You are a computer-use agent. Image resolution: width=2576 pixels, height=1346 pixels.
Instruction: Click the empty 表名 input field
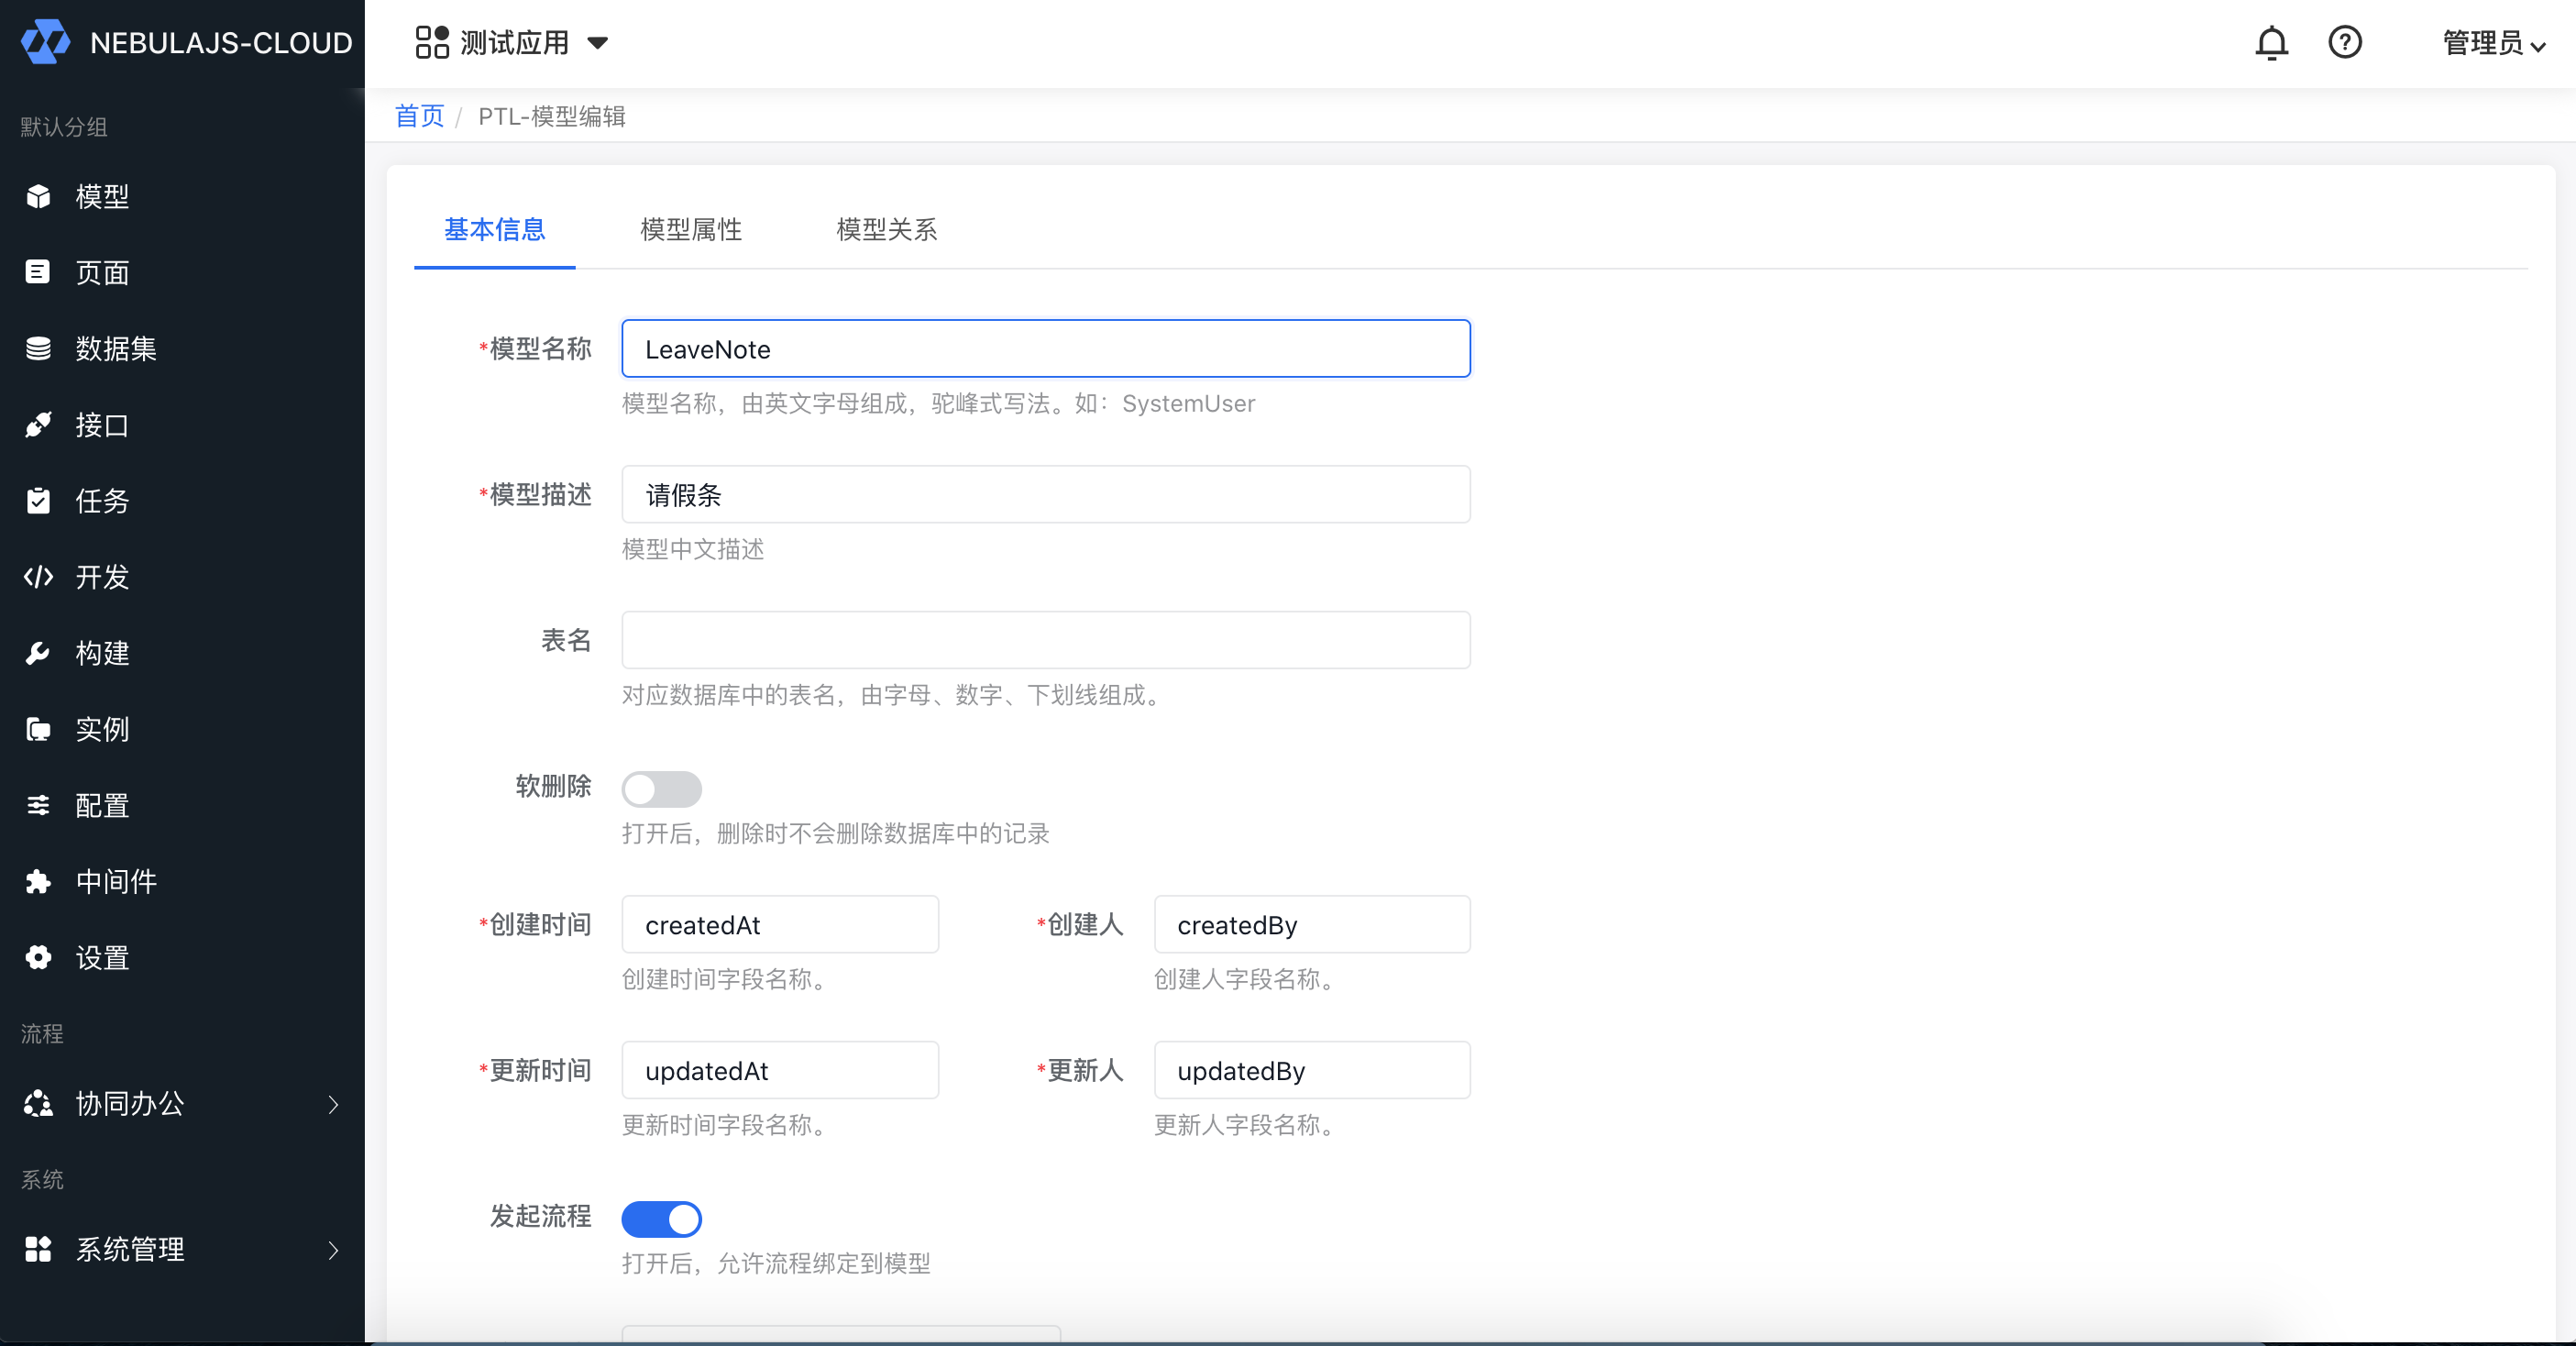click(x=1045, y=640)
